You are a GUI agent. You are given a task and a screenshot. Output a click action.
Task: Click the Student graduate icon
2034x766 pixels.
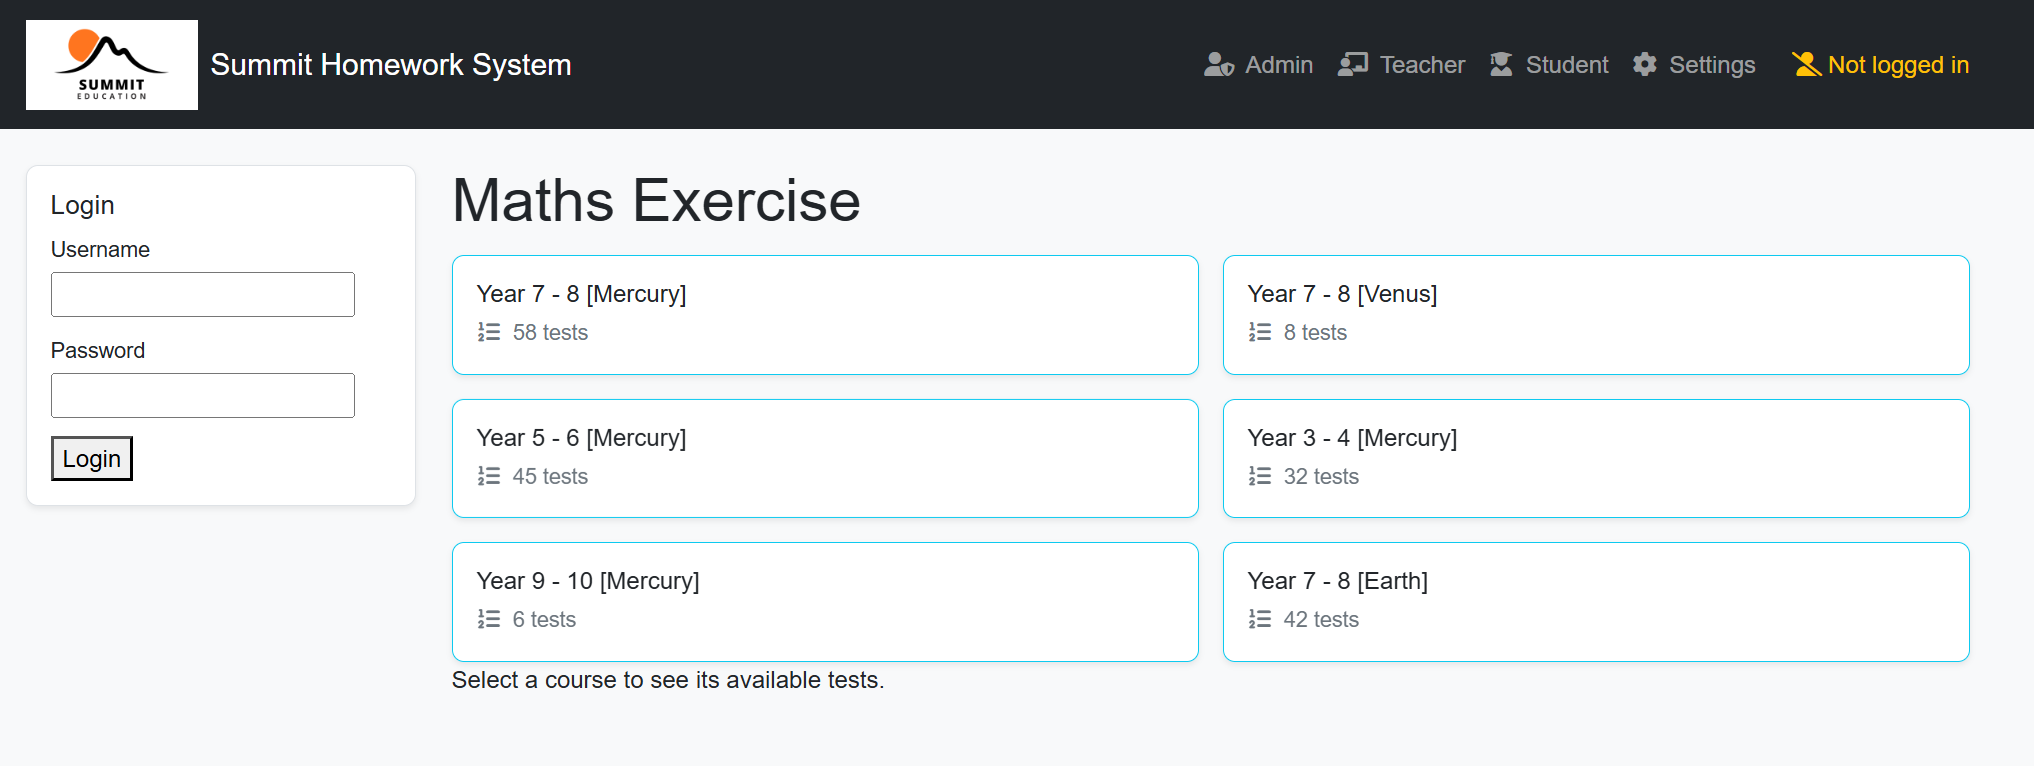1501,65
